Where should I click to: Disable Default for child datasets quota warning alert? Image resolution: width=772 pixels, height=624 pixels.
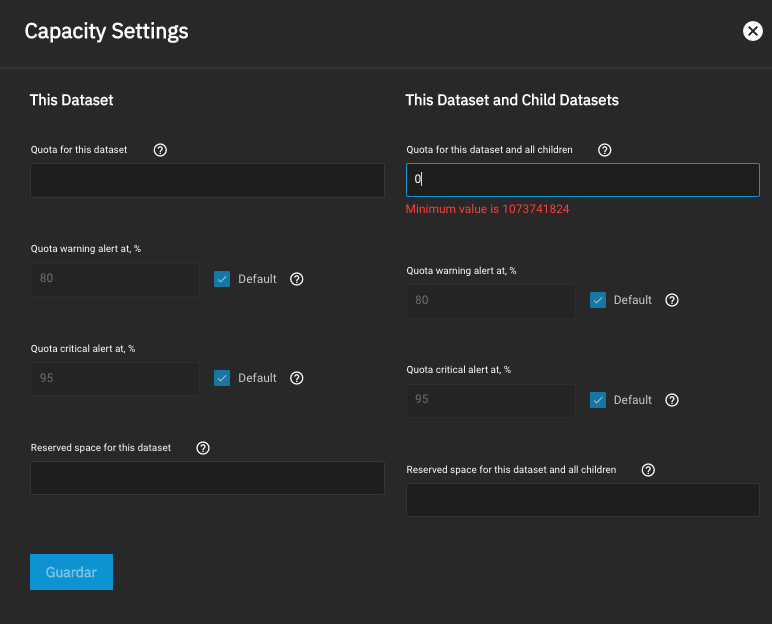pos(598,300)
